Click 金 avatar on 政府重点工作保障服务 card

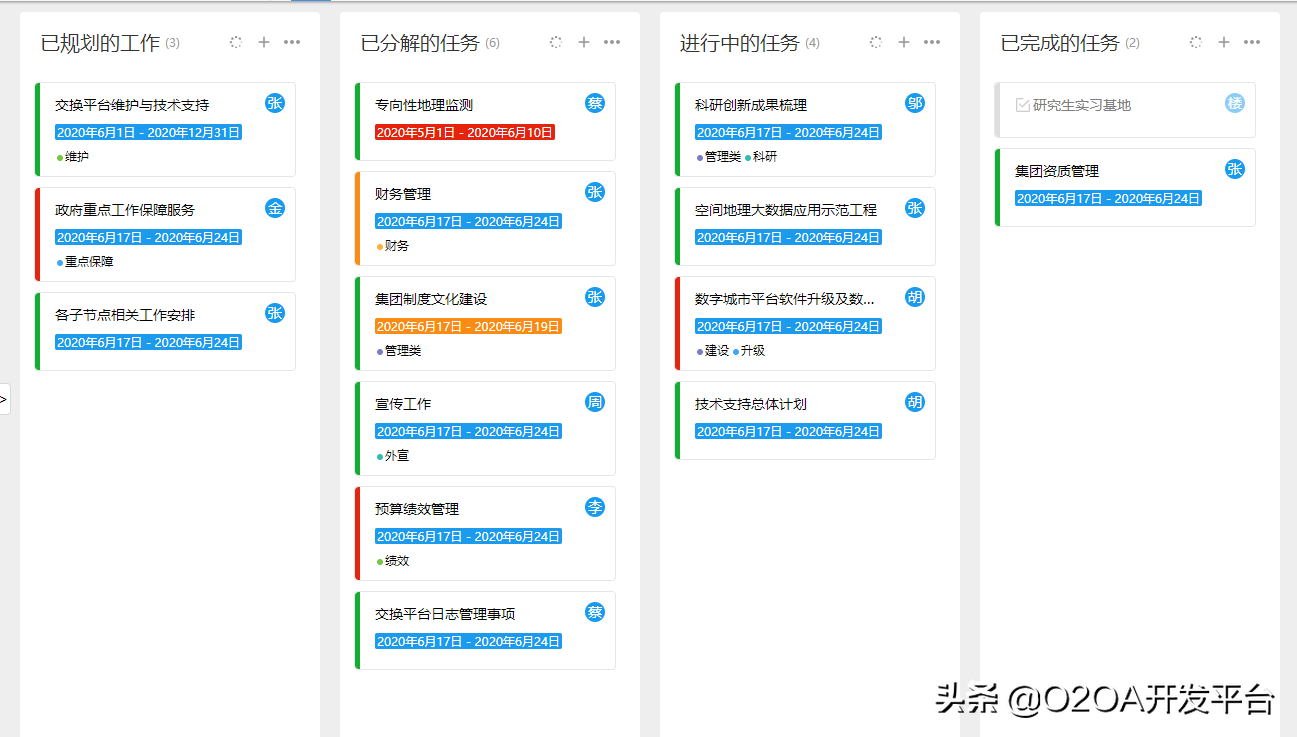275,208
